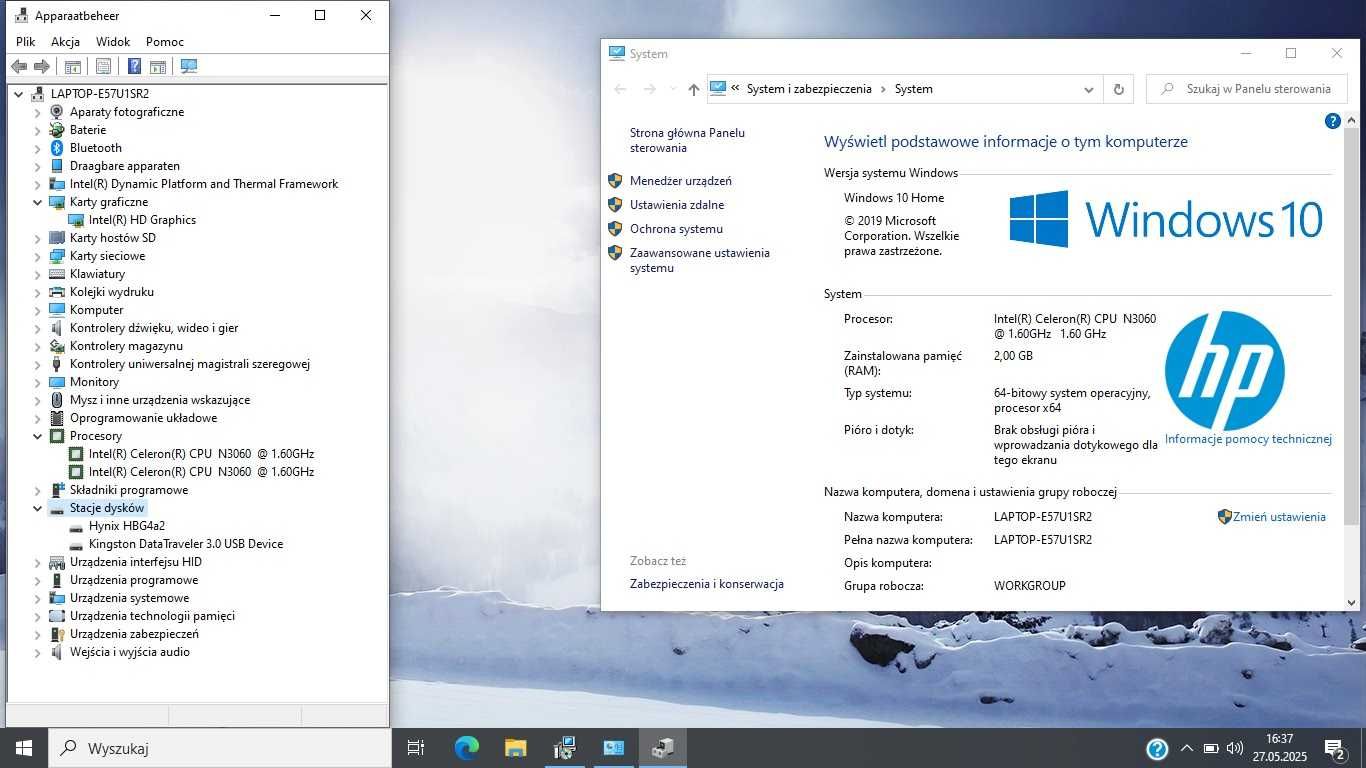Click the Menedżer urządzeń link
The image size is (1366, 768).
pos(681,181)
